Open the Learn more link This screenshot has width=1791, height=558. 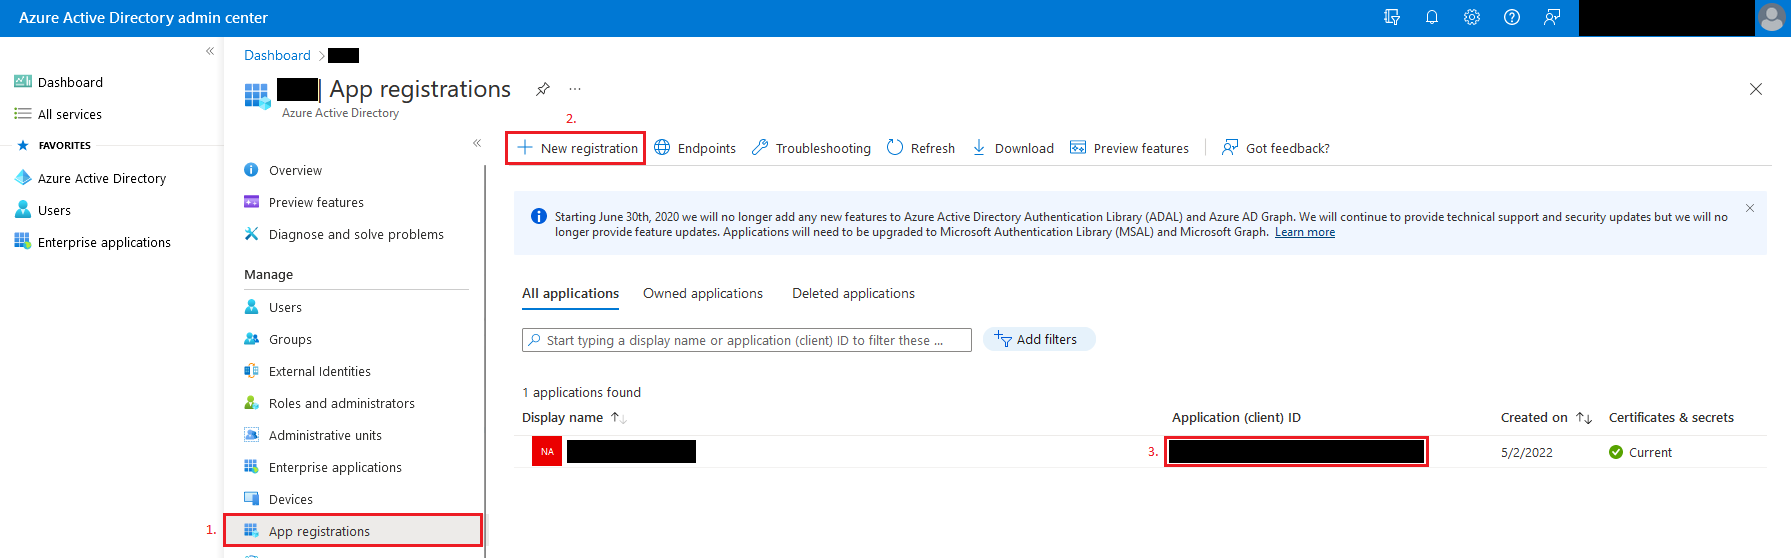click(x=1304, y=232)
